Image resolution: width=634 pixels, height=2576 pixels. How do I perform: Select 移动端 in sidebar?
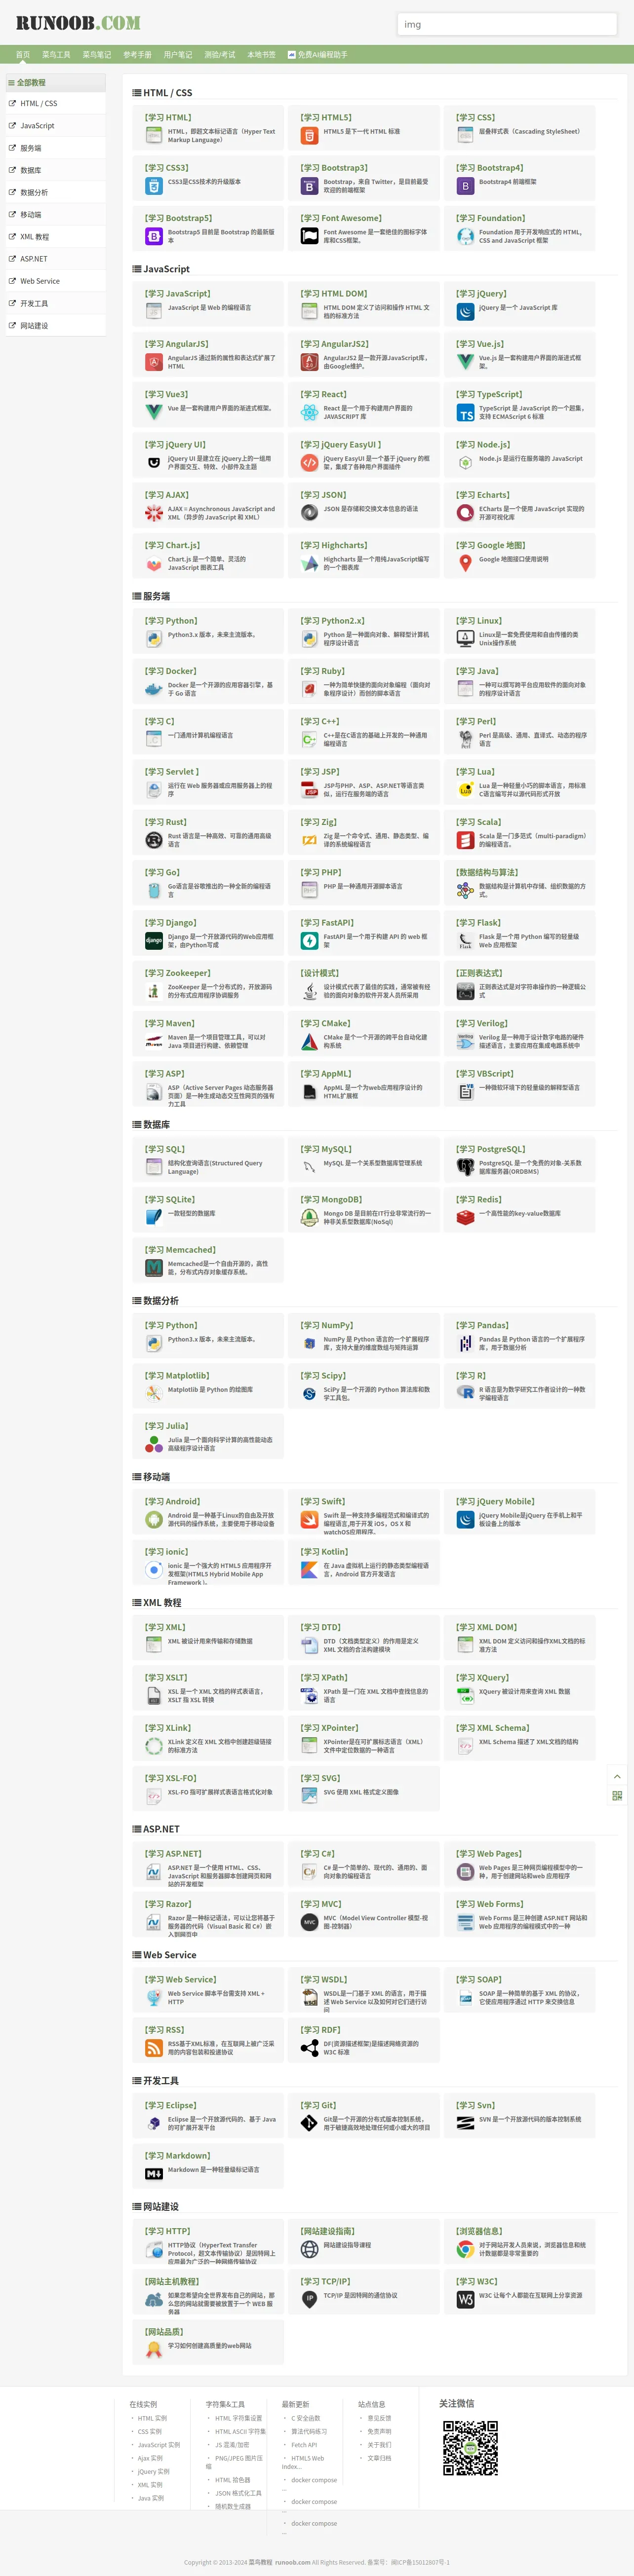point(55,214)
